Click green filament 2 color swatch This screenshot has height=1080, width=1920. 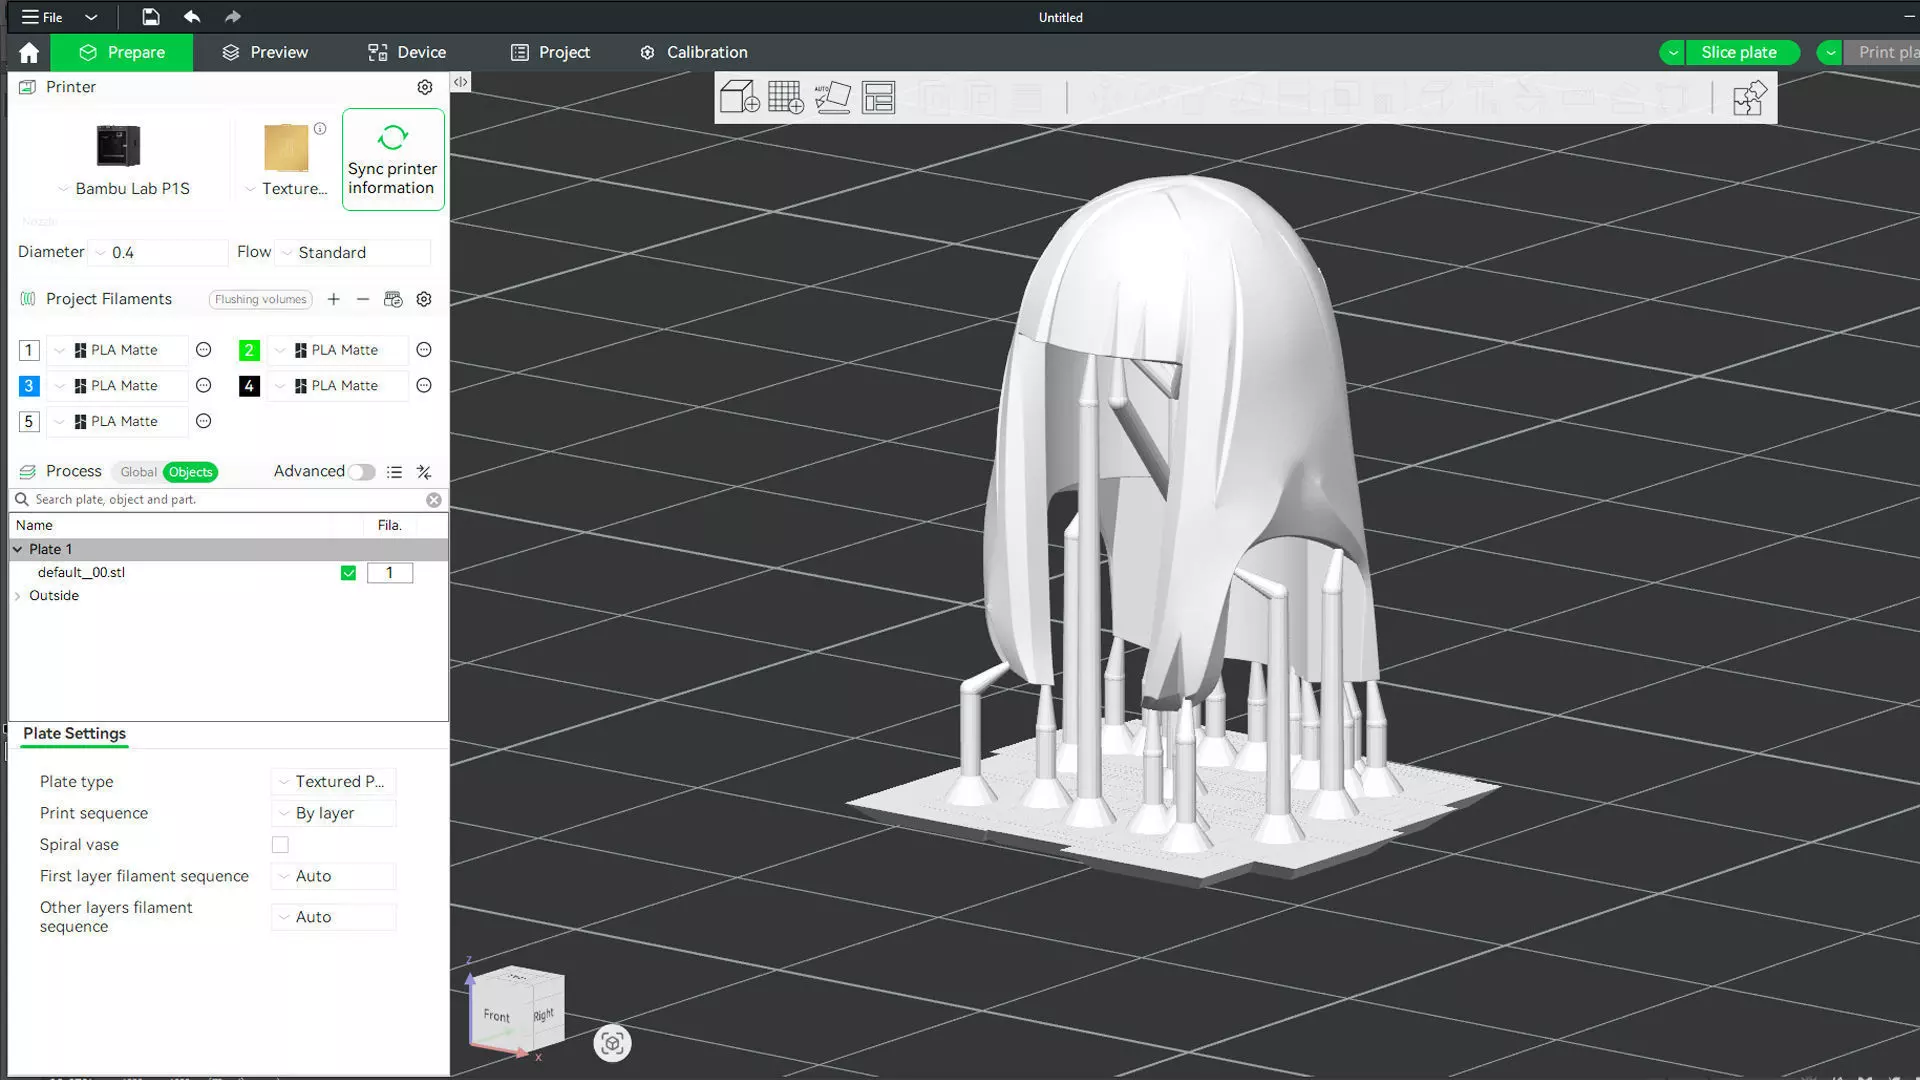pos(249,351)
